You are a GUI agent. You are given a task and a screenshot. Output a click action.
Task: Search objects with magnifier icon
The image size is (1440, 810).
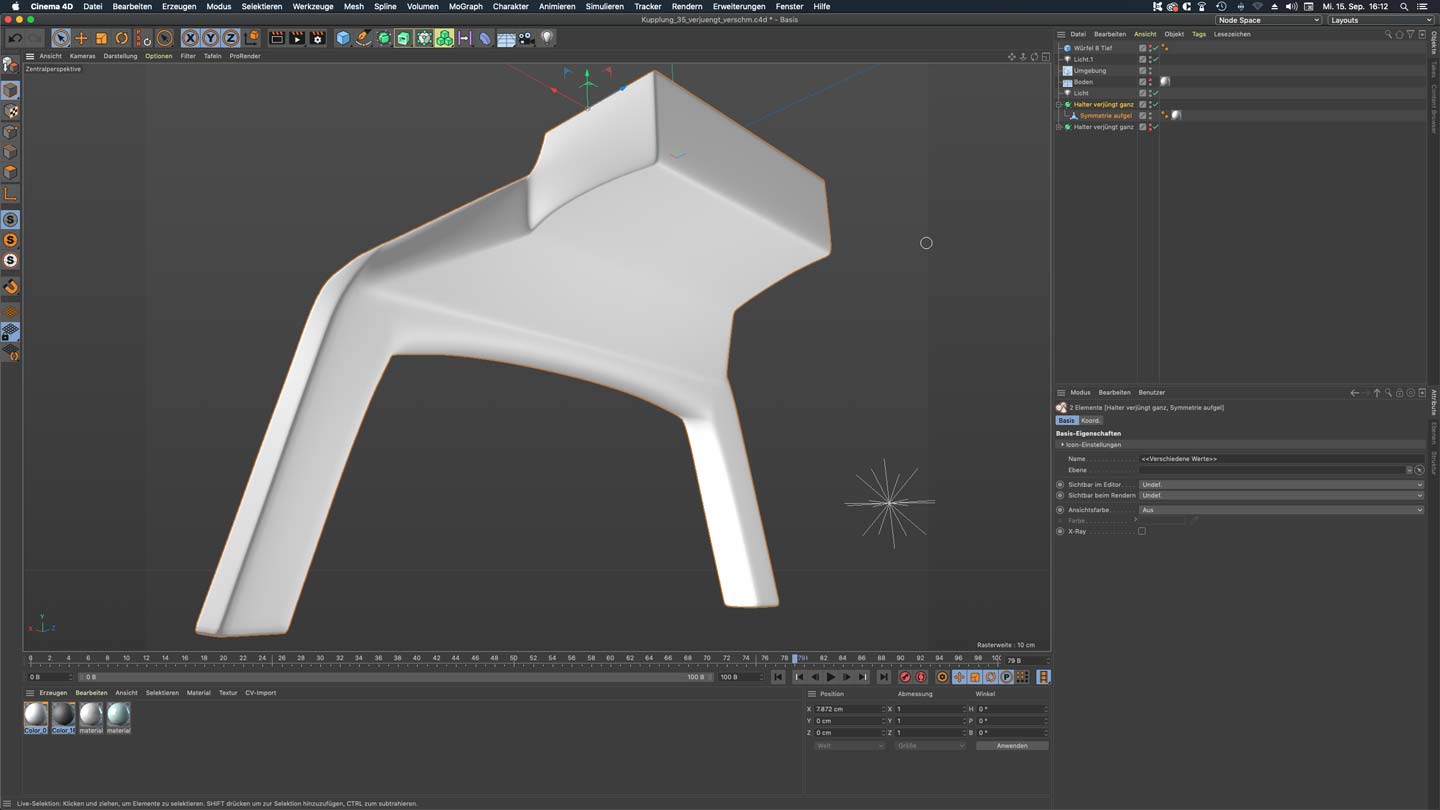[1388, 34]
